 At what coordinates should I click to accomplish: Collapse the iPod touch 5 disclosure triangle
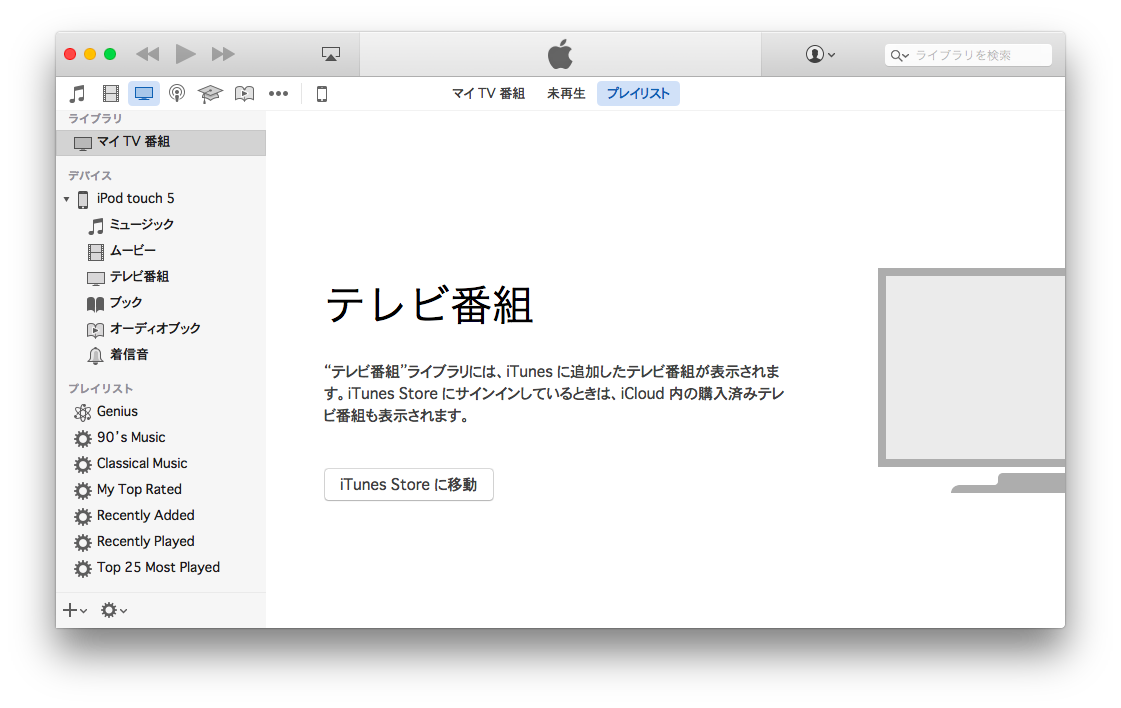(66, 199)
